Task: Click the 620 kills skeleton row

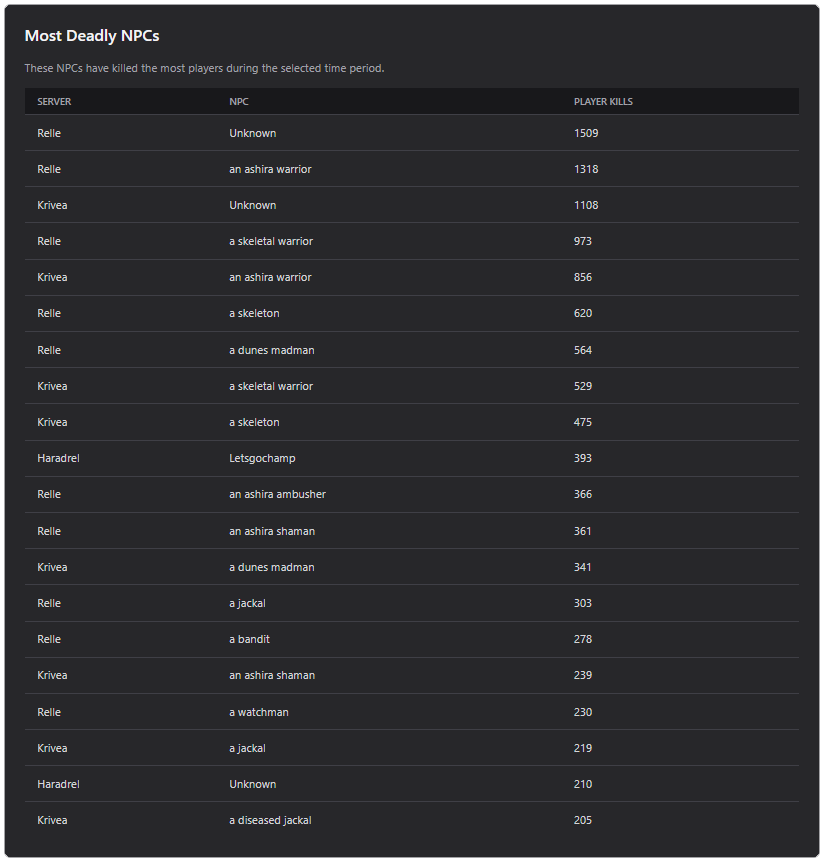Action: [x=412, y=314]
